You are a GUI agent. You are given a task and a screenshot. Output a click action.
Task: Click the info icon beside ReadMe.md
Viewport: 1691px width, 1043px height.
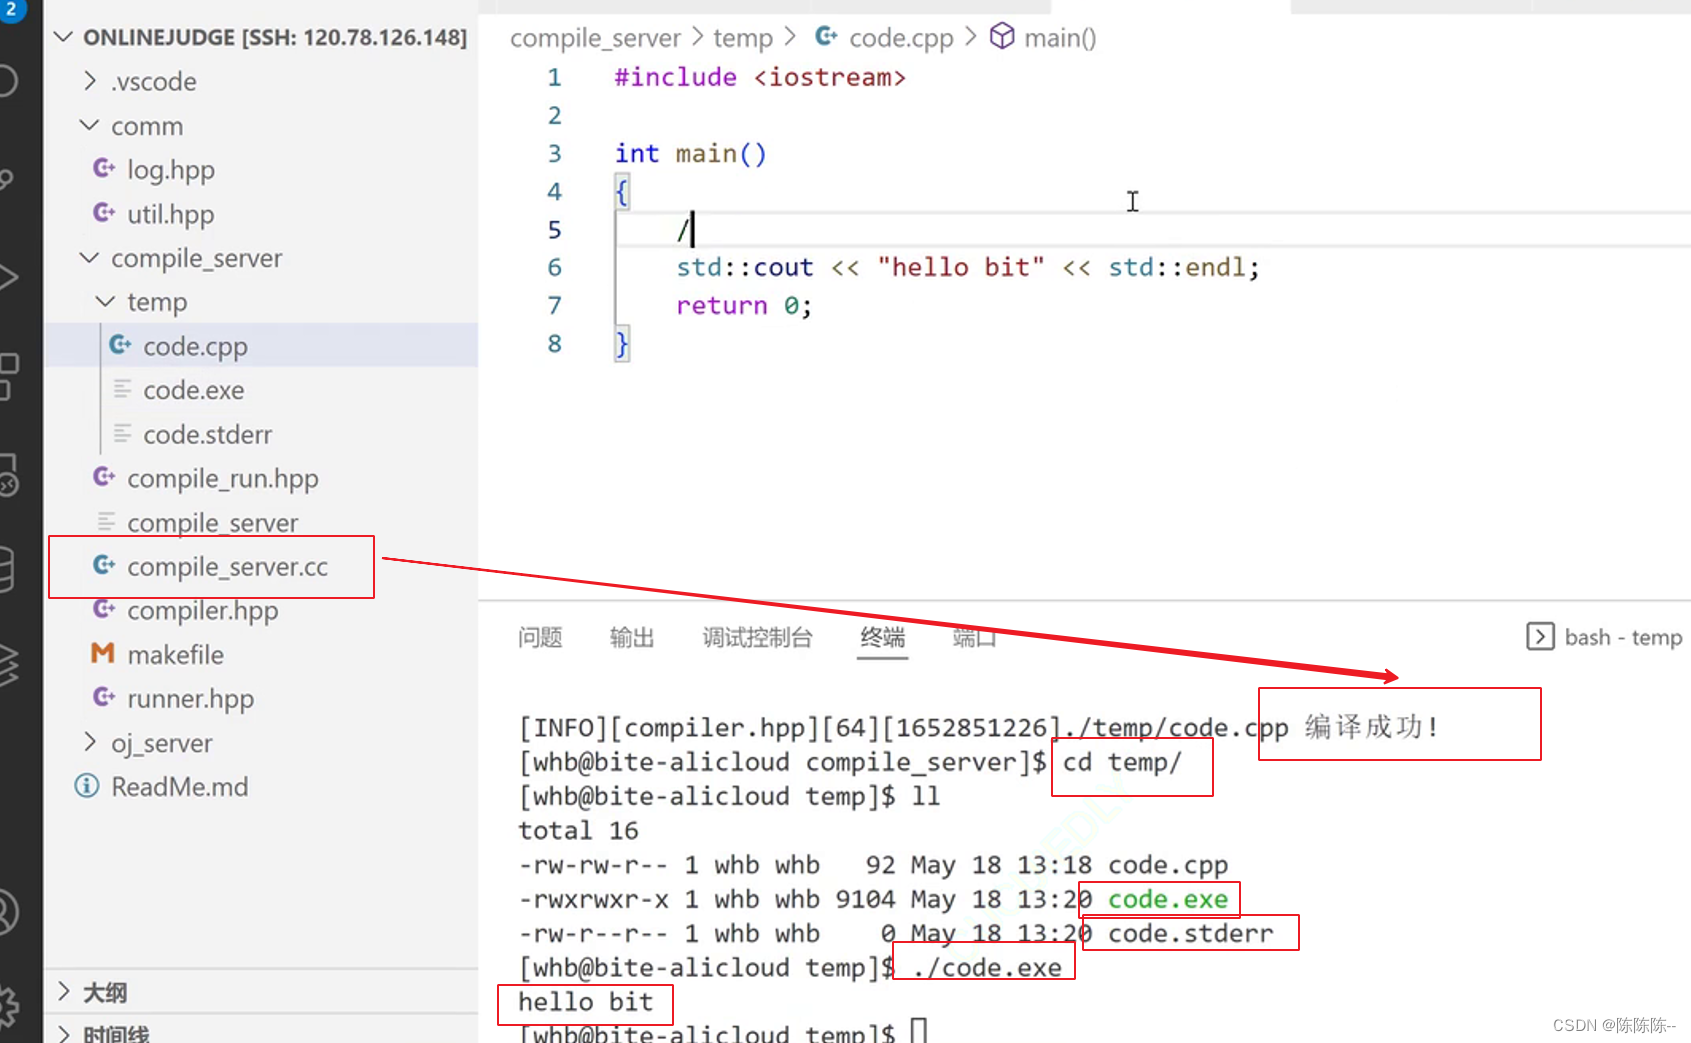pyautogui.click(x=87, y=786)
